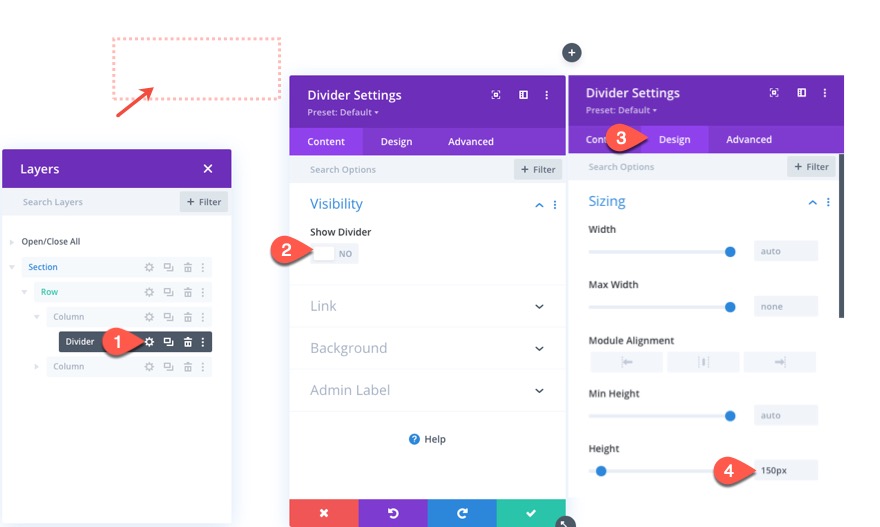Image resolution: width=880 pixels, height=527 pixels.
Task: Collapse the Visibility section chevron
Action: click(539, 205)
